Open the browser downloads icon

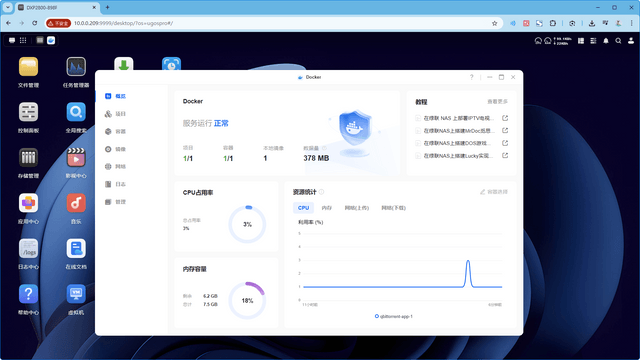pyautogui.click(x=591, y=23)
